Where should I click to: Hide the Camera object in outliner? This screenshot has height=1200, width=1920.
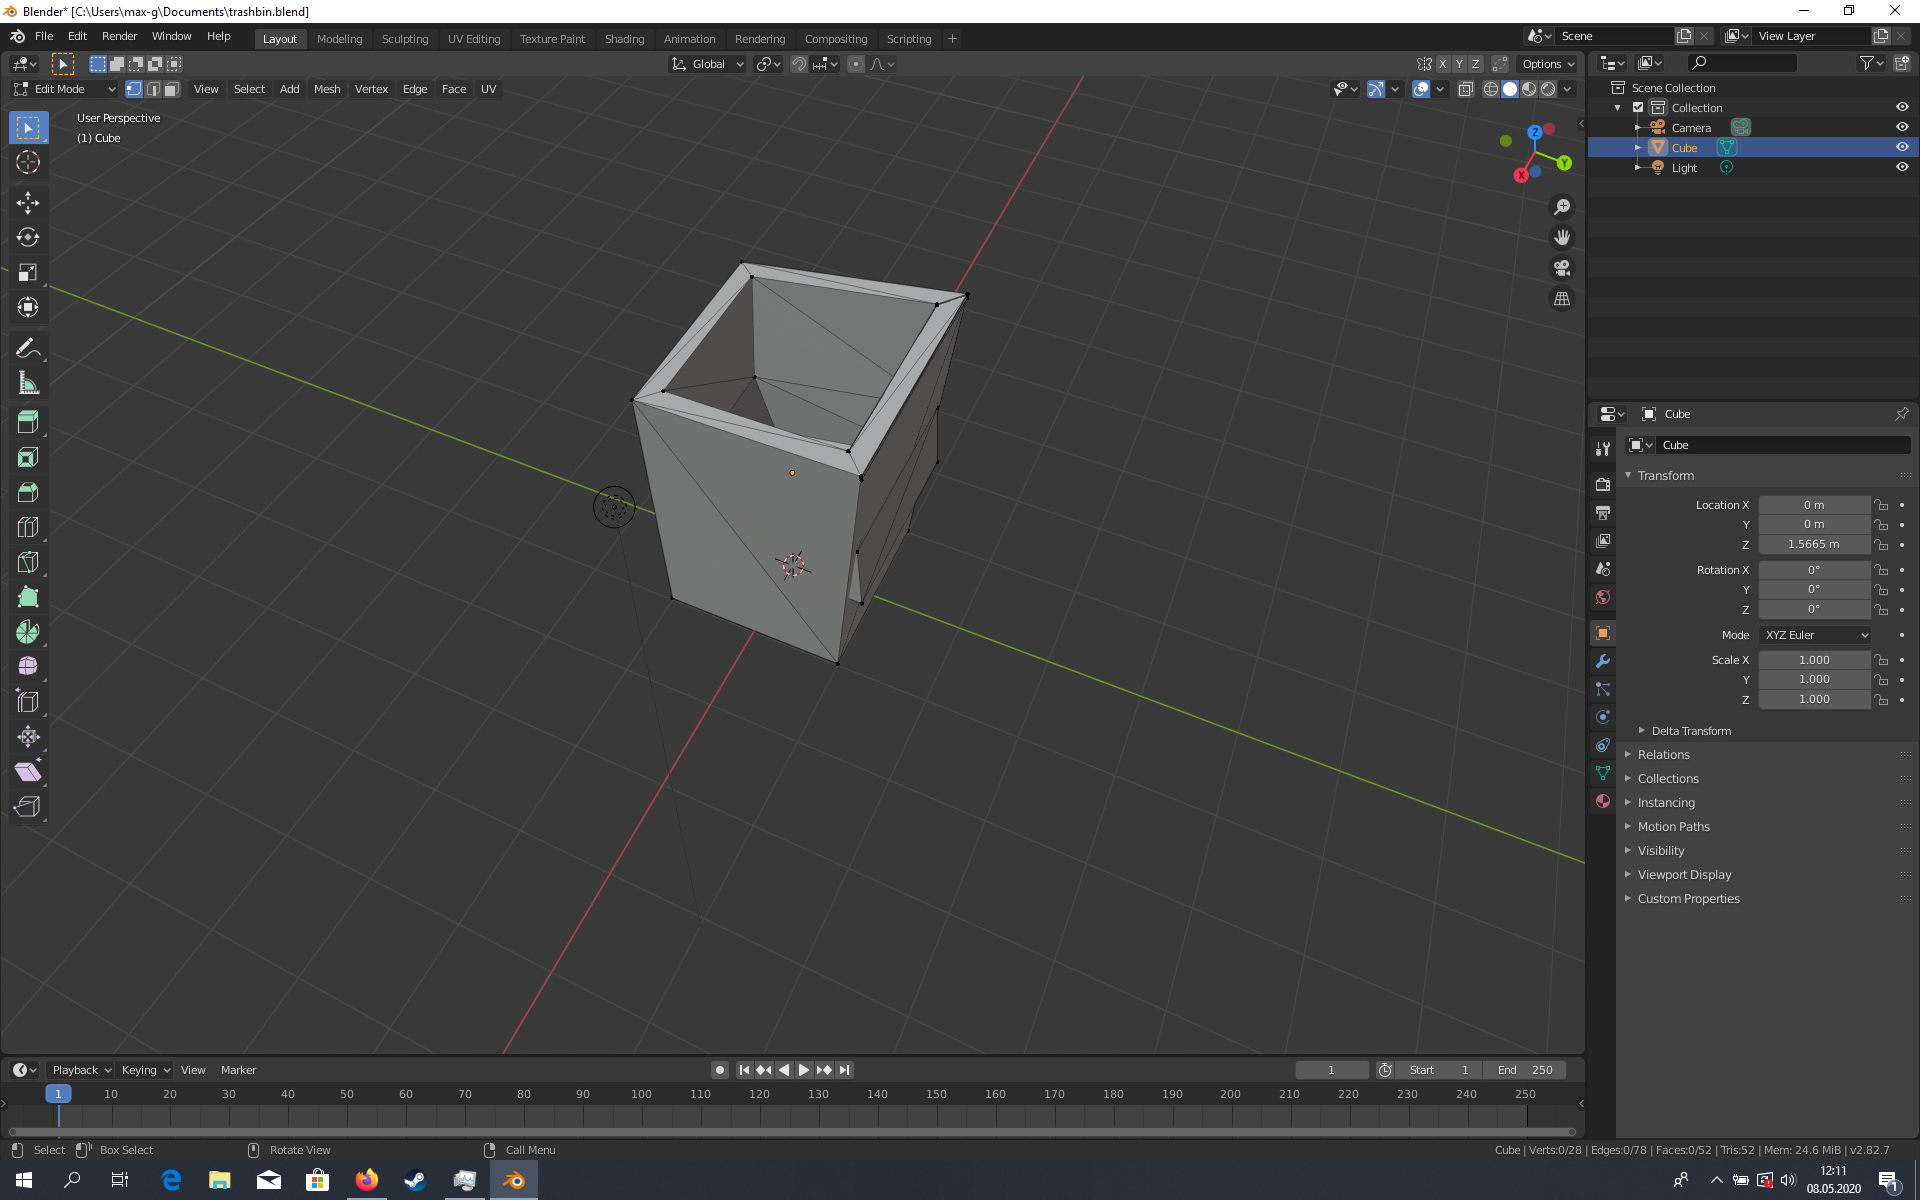[x=1902, y=127]
